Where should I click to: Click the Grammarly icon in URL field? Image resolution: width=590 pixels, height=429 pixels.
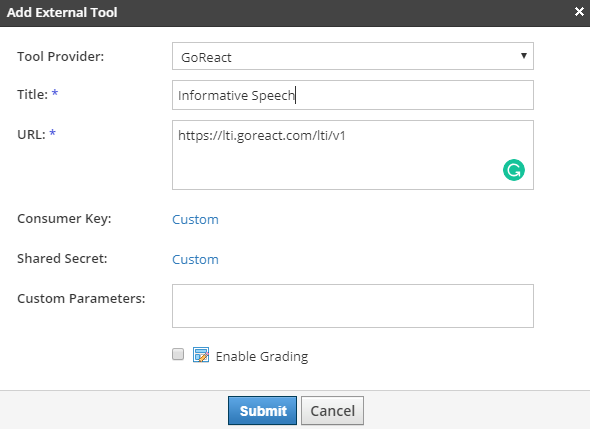(x=514, y=170)
